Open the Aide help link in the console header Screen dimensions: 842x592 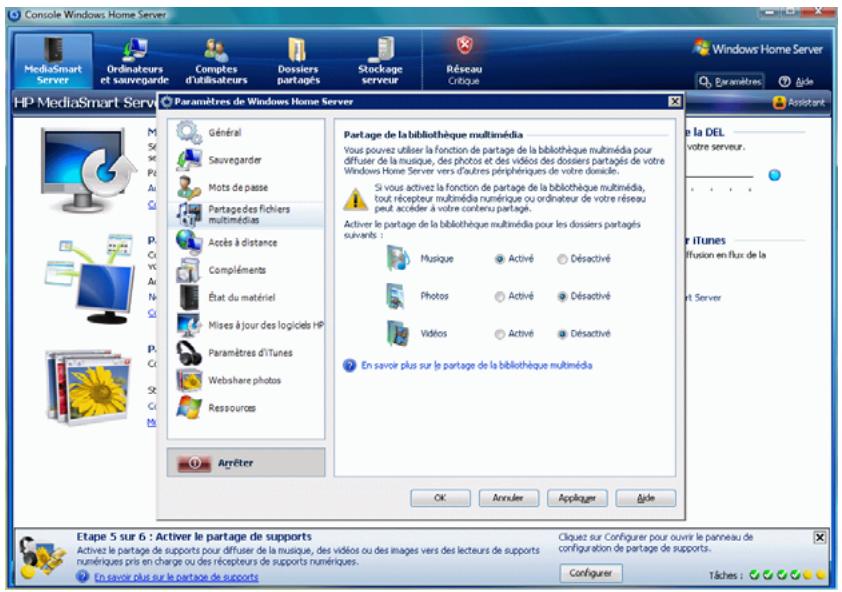coord(796,82)
